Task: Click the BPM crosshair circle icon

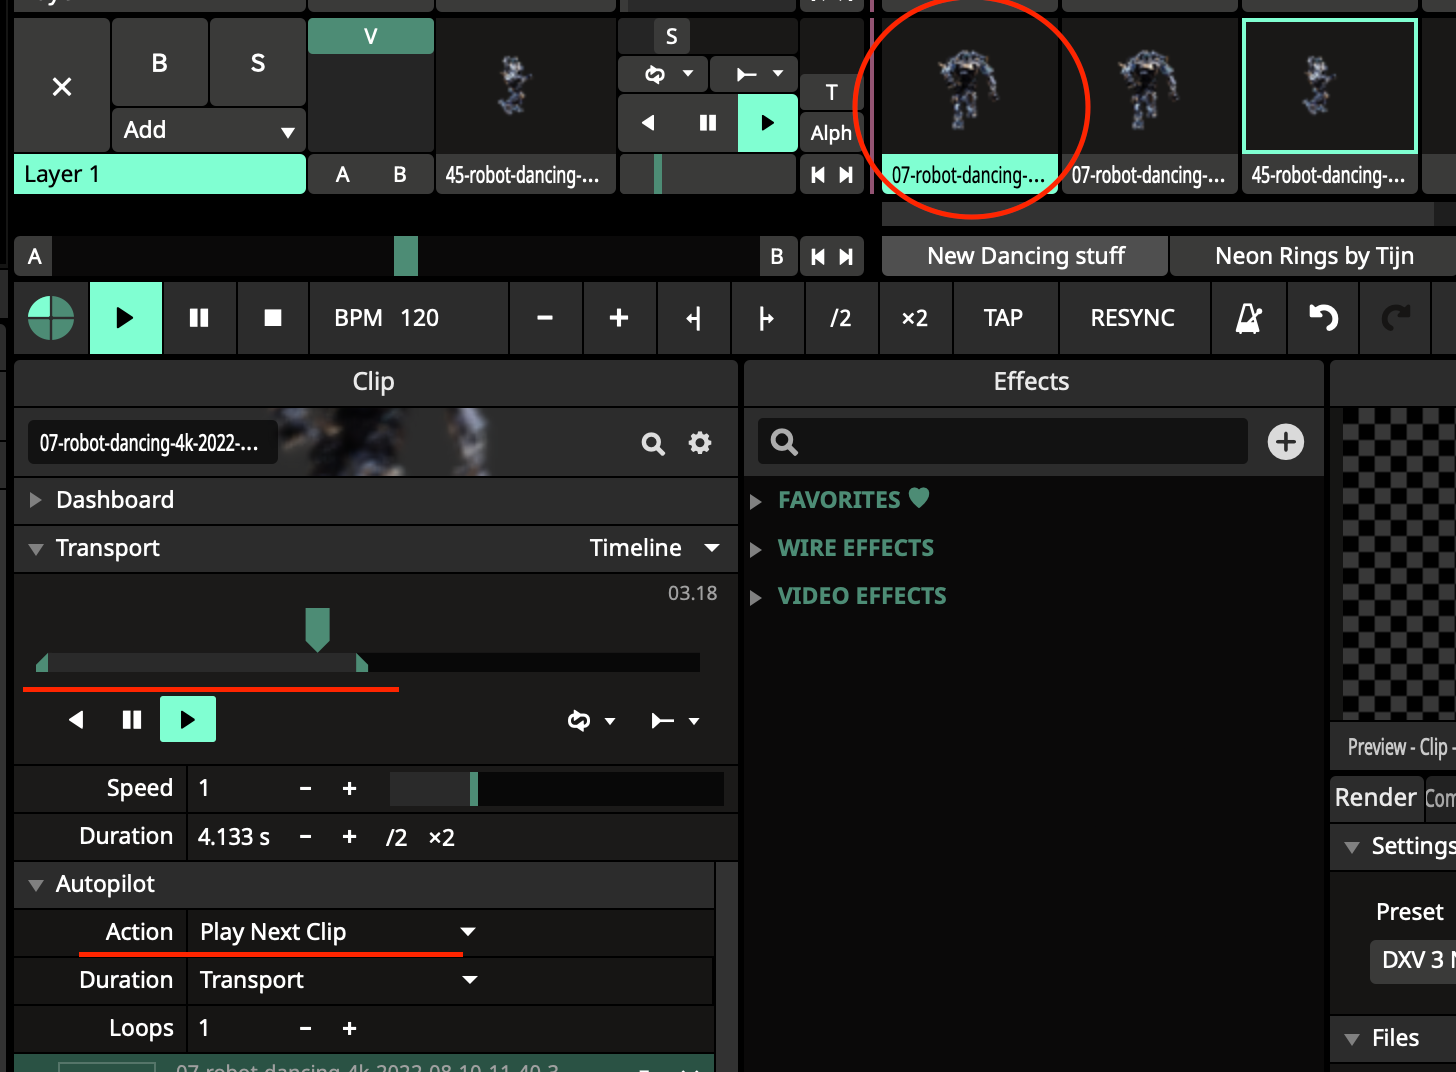Action: click(51, 318)
